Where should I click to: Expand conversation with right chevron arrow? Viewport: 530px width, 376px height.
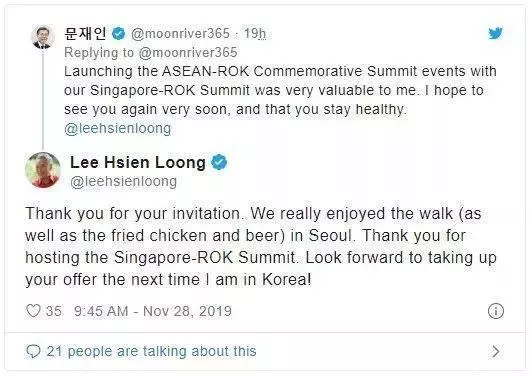[496, 351]
